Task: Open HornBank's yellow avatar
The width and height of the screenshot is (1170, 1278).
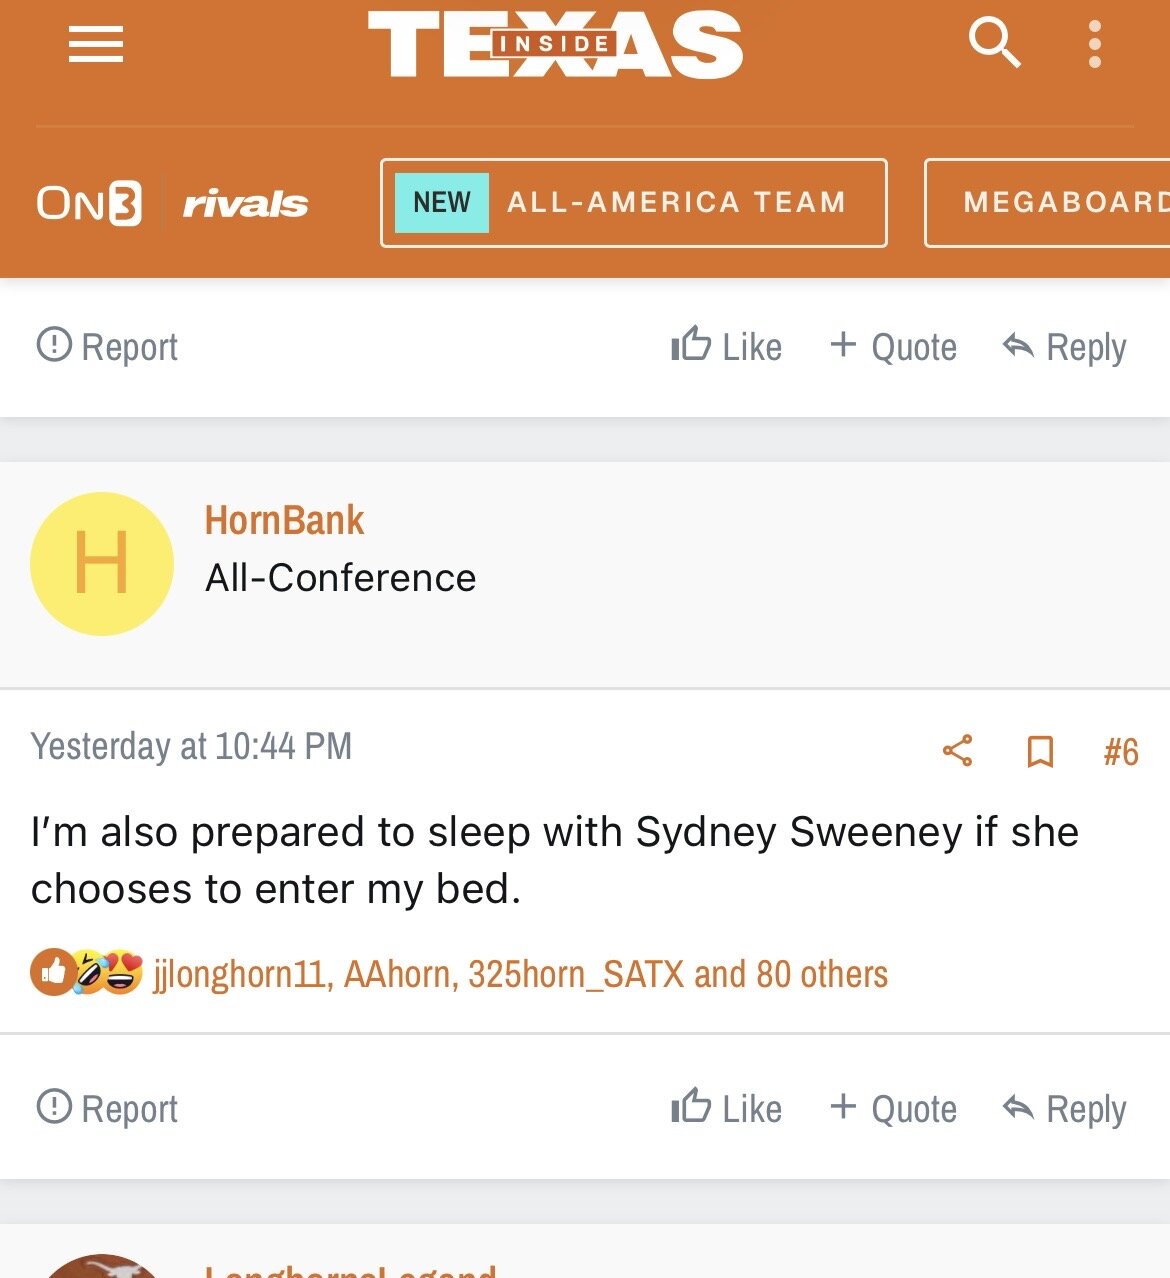Action: tap(102, 564)
